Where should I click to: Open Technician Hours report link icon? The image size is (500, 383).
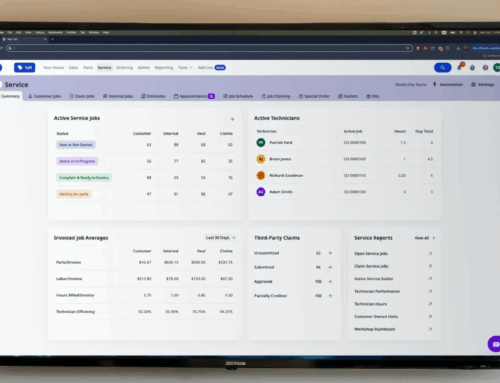pos(430,304)
